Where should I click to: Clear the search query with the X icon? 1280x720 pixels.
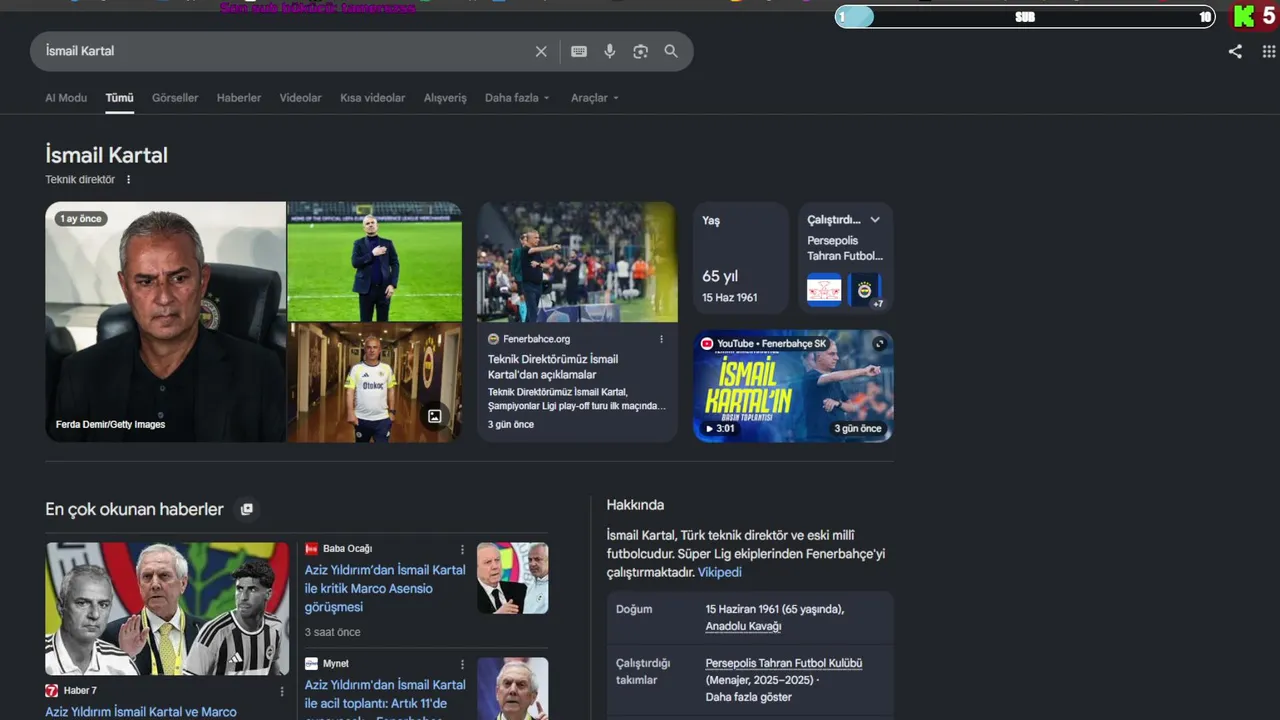541,51
